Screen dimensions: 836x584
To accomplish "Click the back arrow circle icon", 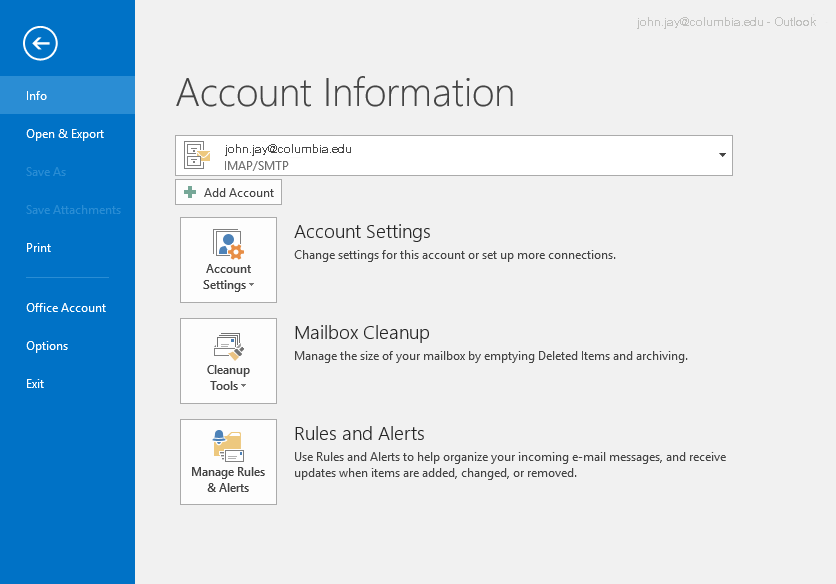I will pos(41,43).
